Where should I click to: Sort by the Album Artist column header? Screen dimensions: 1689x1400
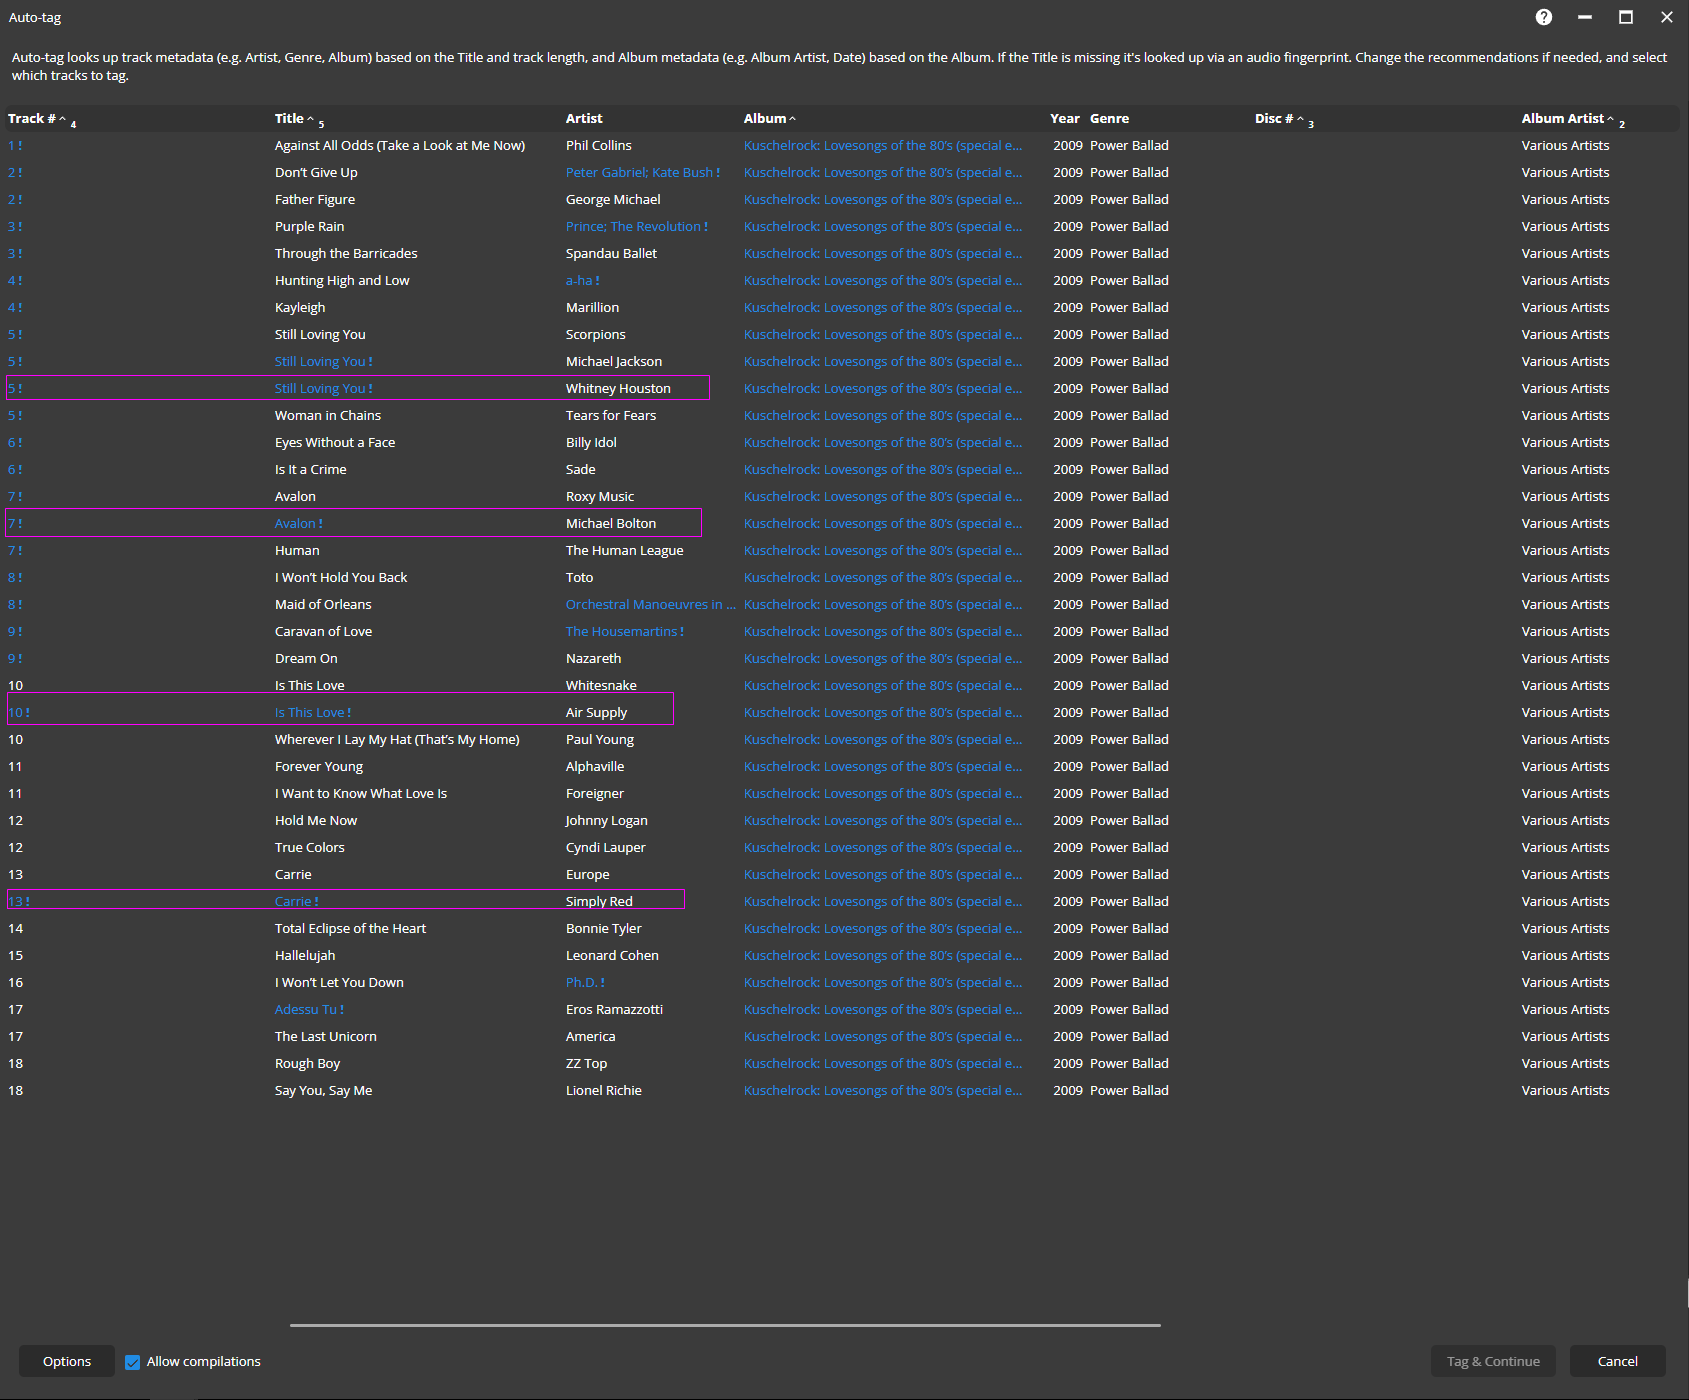(x=1562, y=119)
